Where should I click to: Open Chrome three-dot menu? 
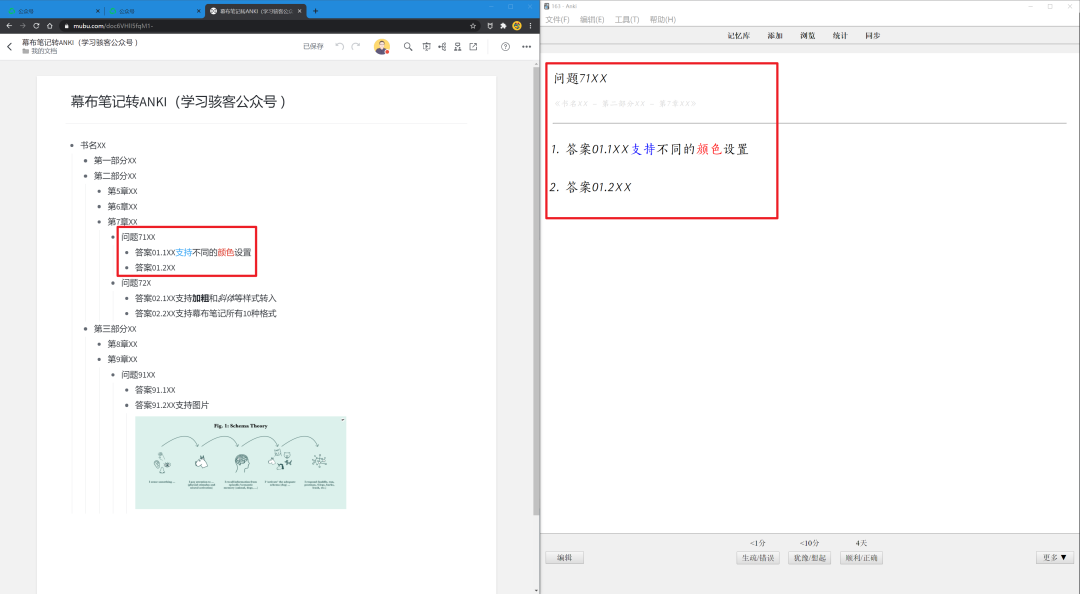tap(530, 25)
